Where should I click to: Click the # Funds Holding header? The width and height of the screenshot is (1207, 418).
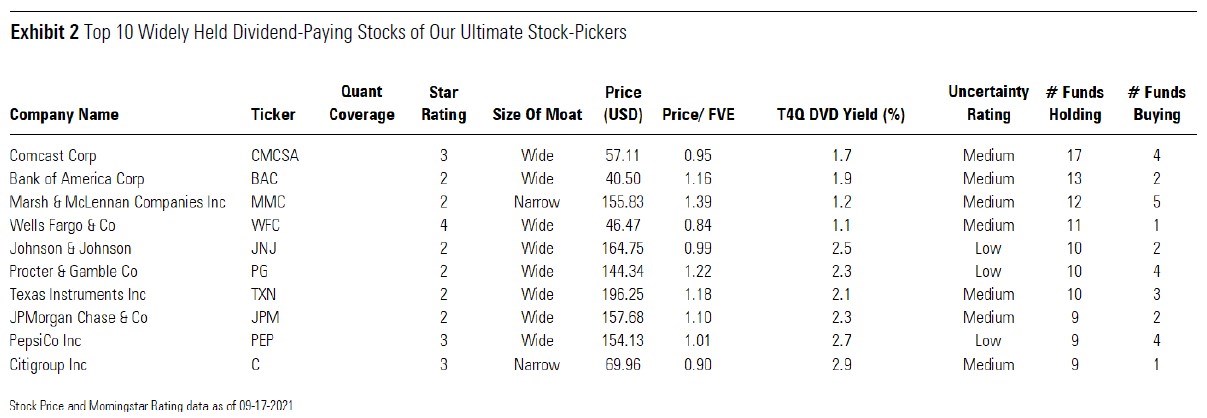point(1074,104)
